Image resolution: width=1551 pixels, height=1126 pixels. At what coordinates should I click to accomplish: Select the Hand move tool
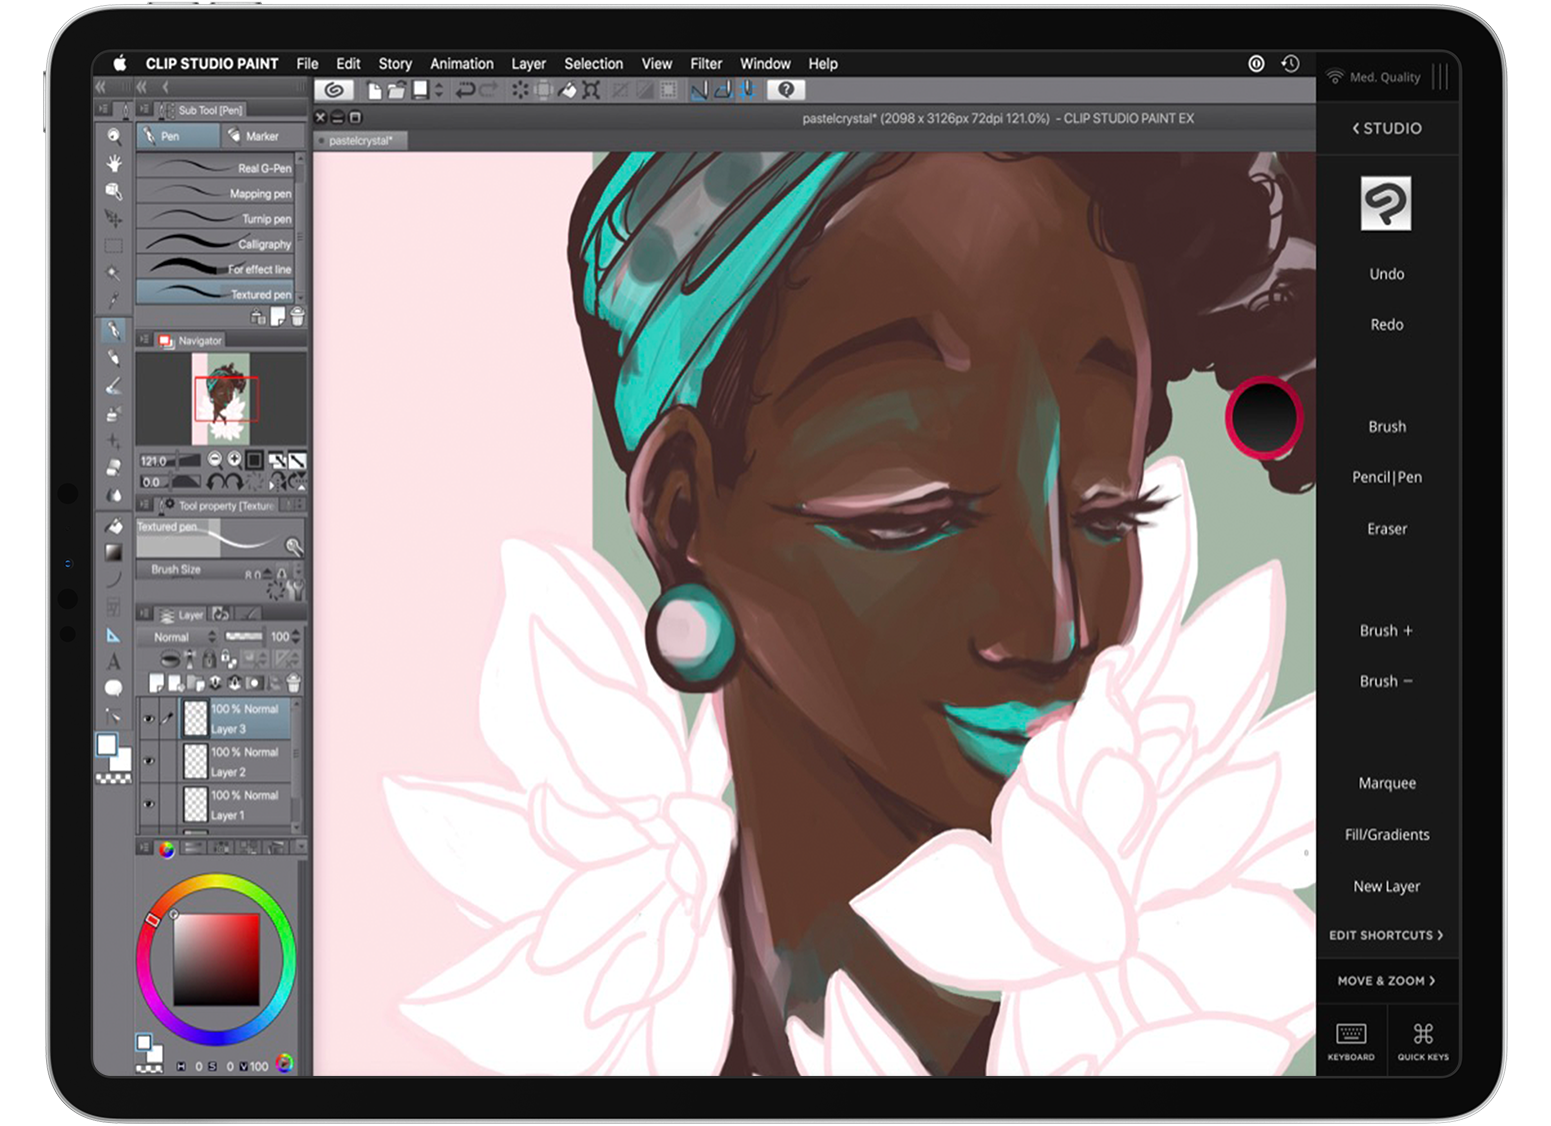click(114, 163)
